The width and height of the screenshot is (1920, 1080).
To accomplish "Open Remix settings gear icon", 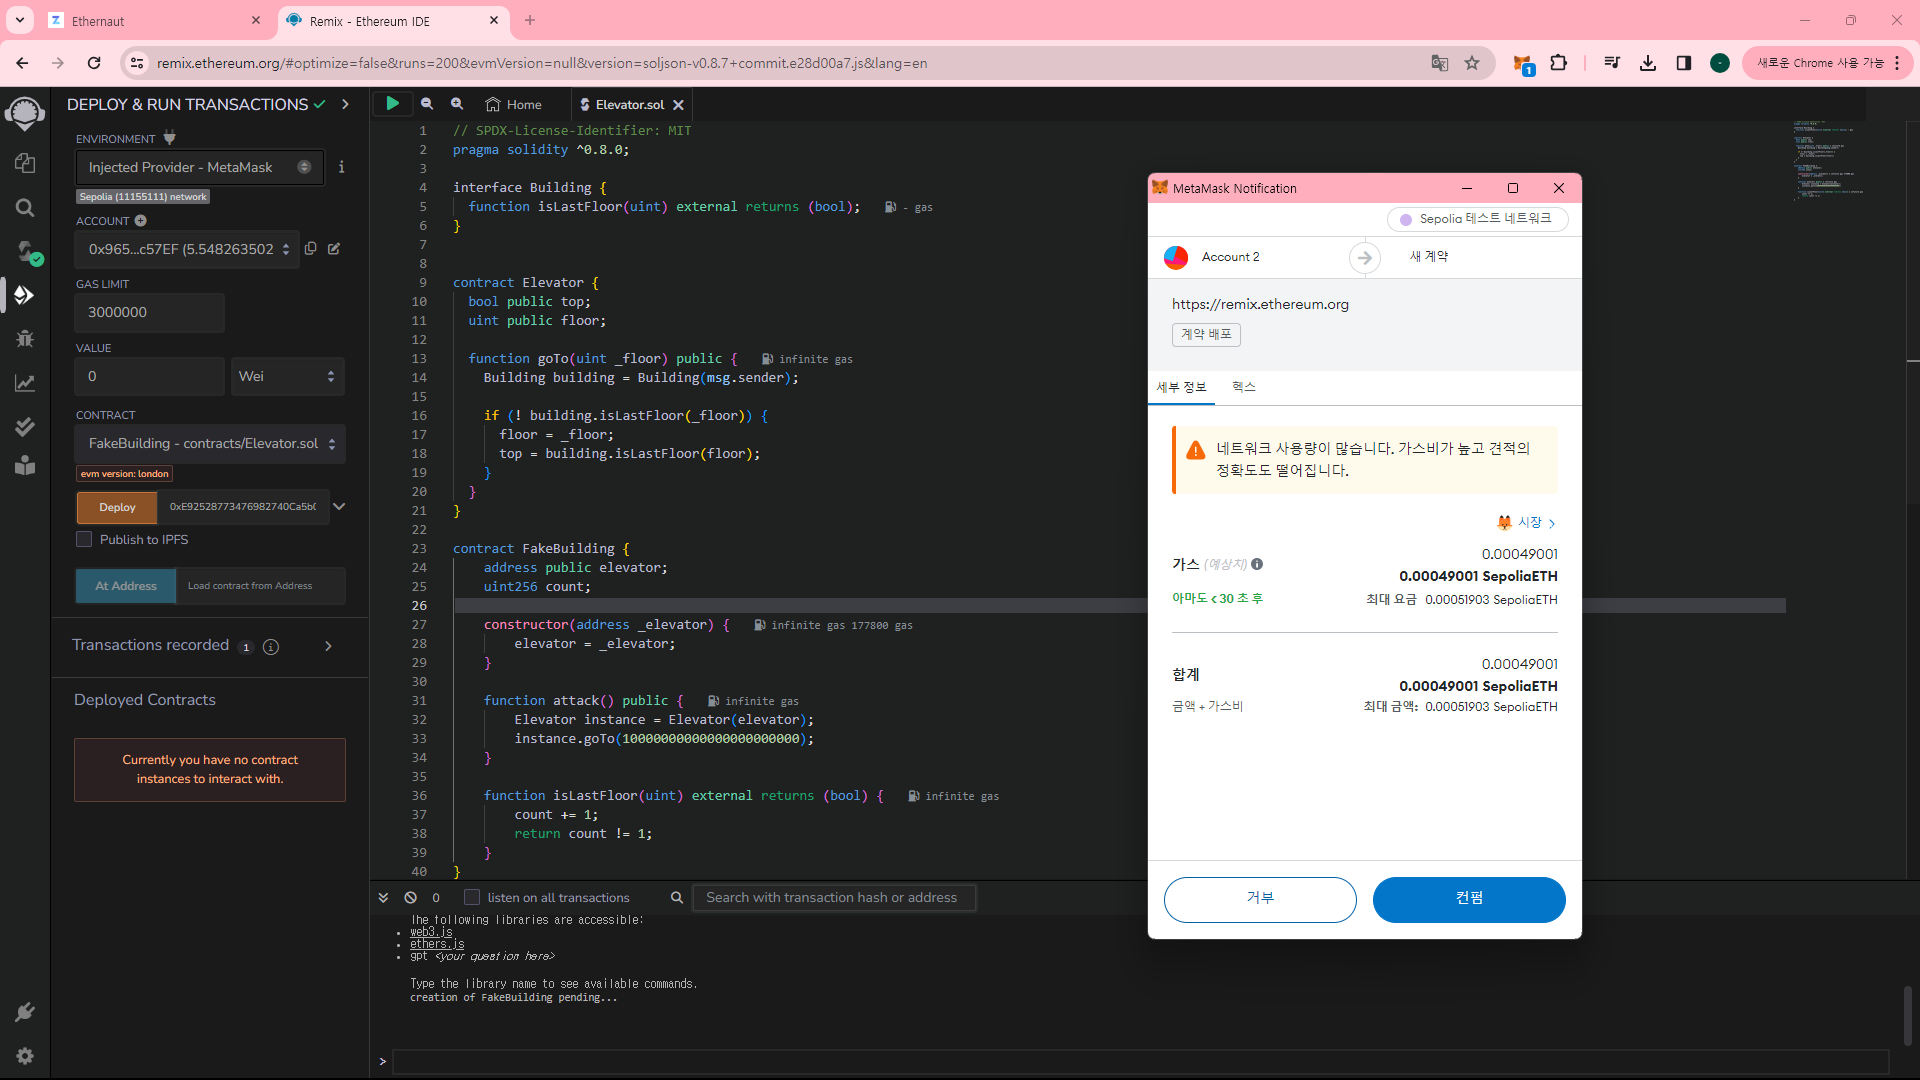I will coord(25,1056).
